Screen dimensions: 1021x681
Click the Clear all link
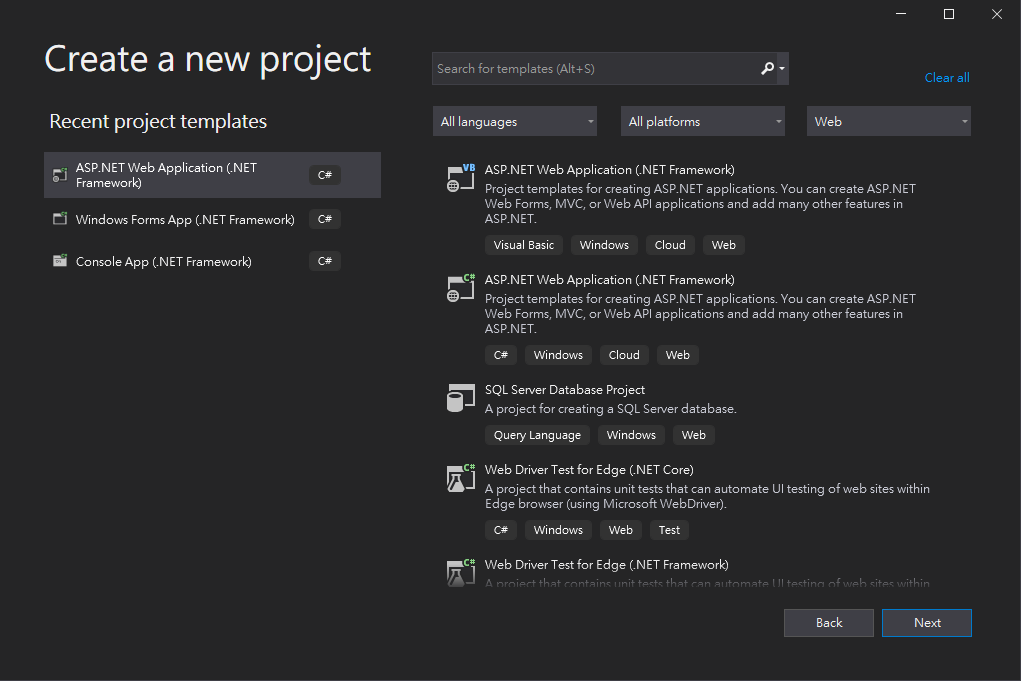click(x=947, y=78)
